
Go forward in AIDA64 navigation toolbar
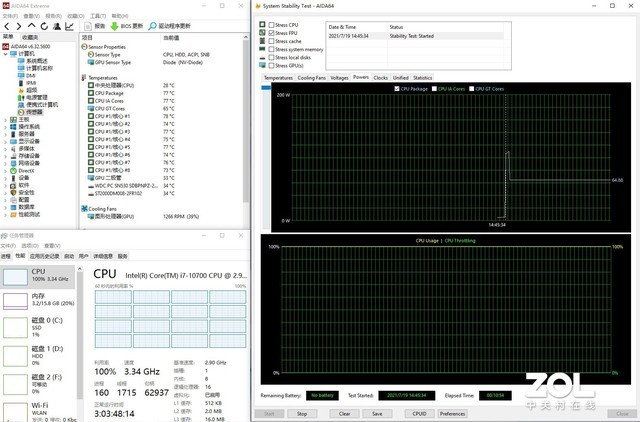(19, 27)
